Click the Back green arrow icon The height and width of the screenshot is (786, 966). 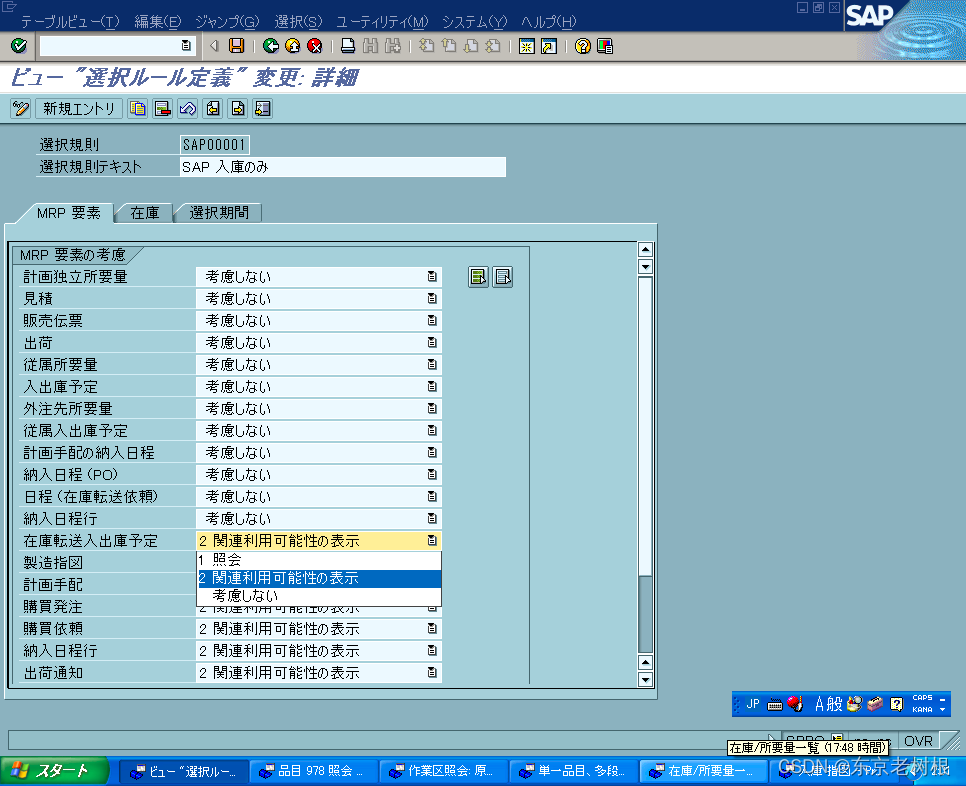tap(272, 45)
